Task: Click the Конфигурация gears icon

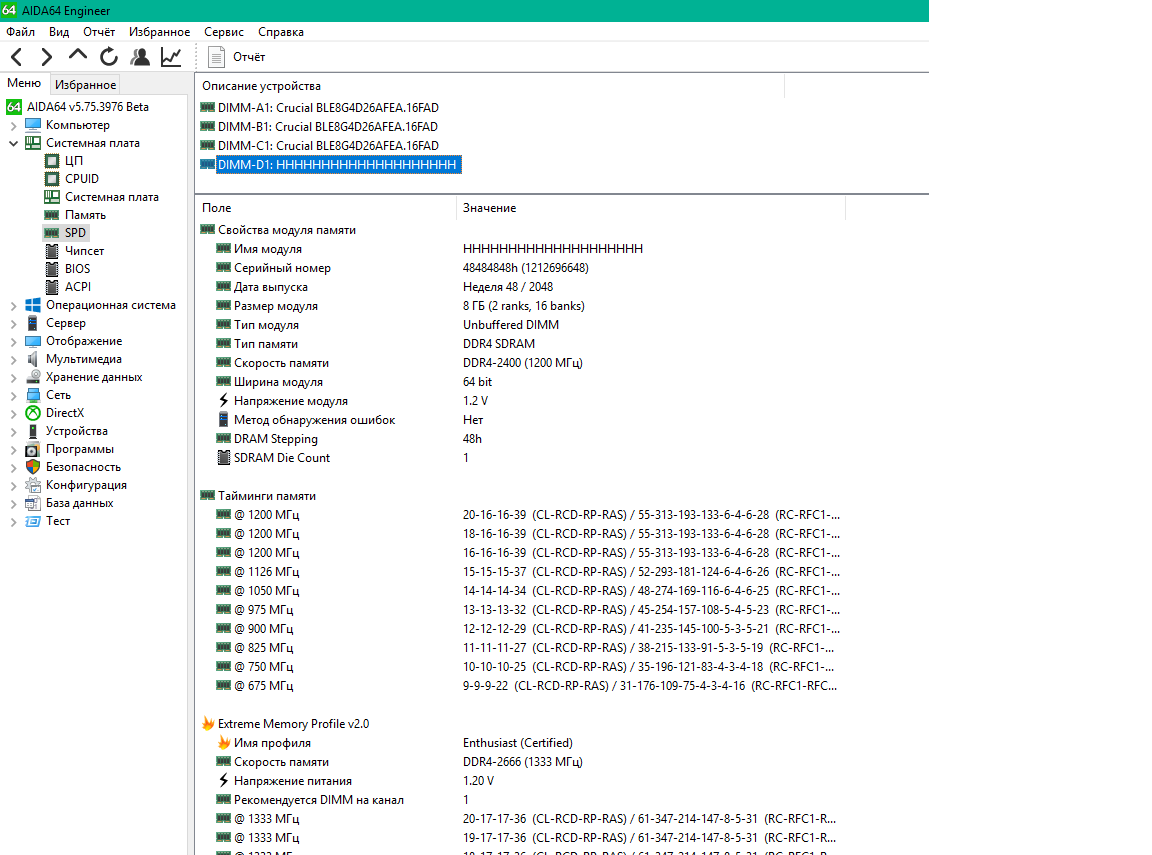Action: click(33, 485)
